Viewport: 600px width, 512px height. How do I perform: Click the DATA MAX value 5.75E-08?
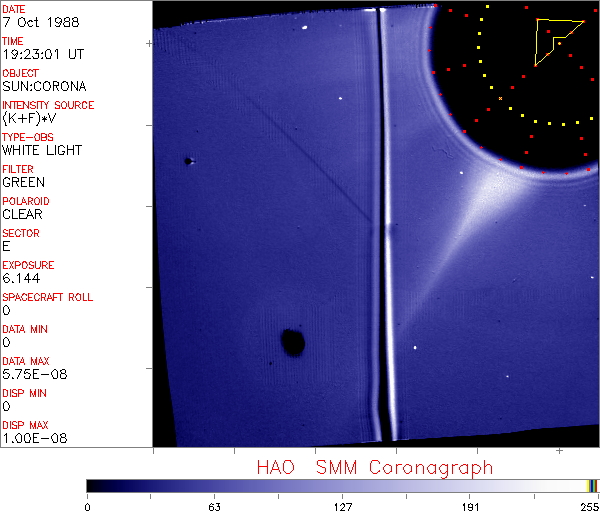pos(30,375)
